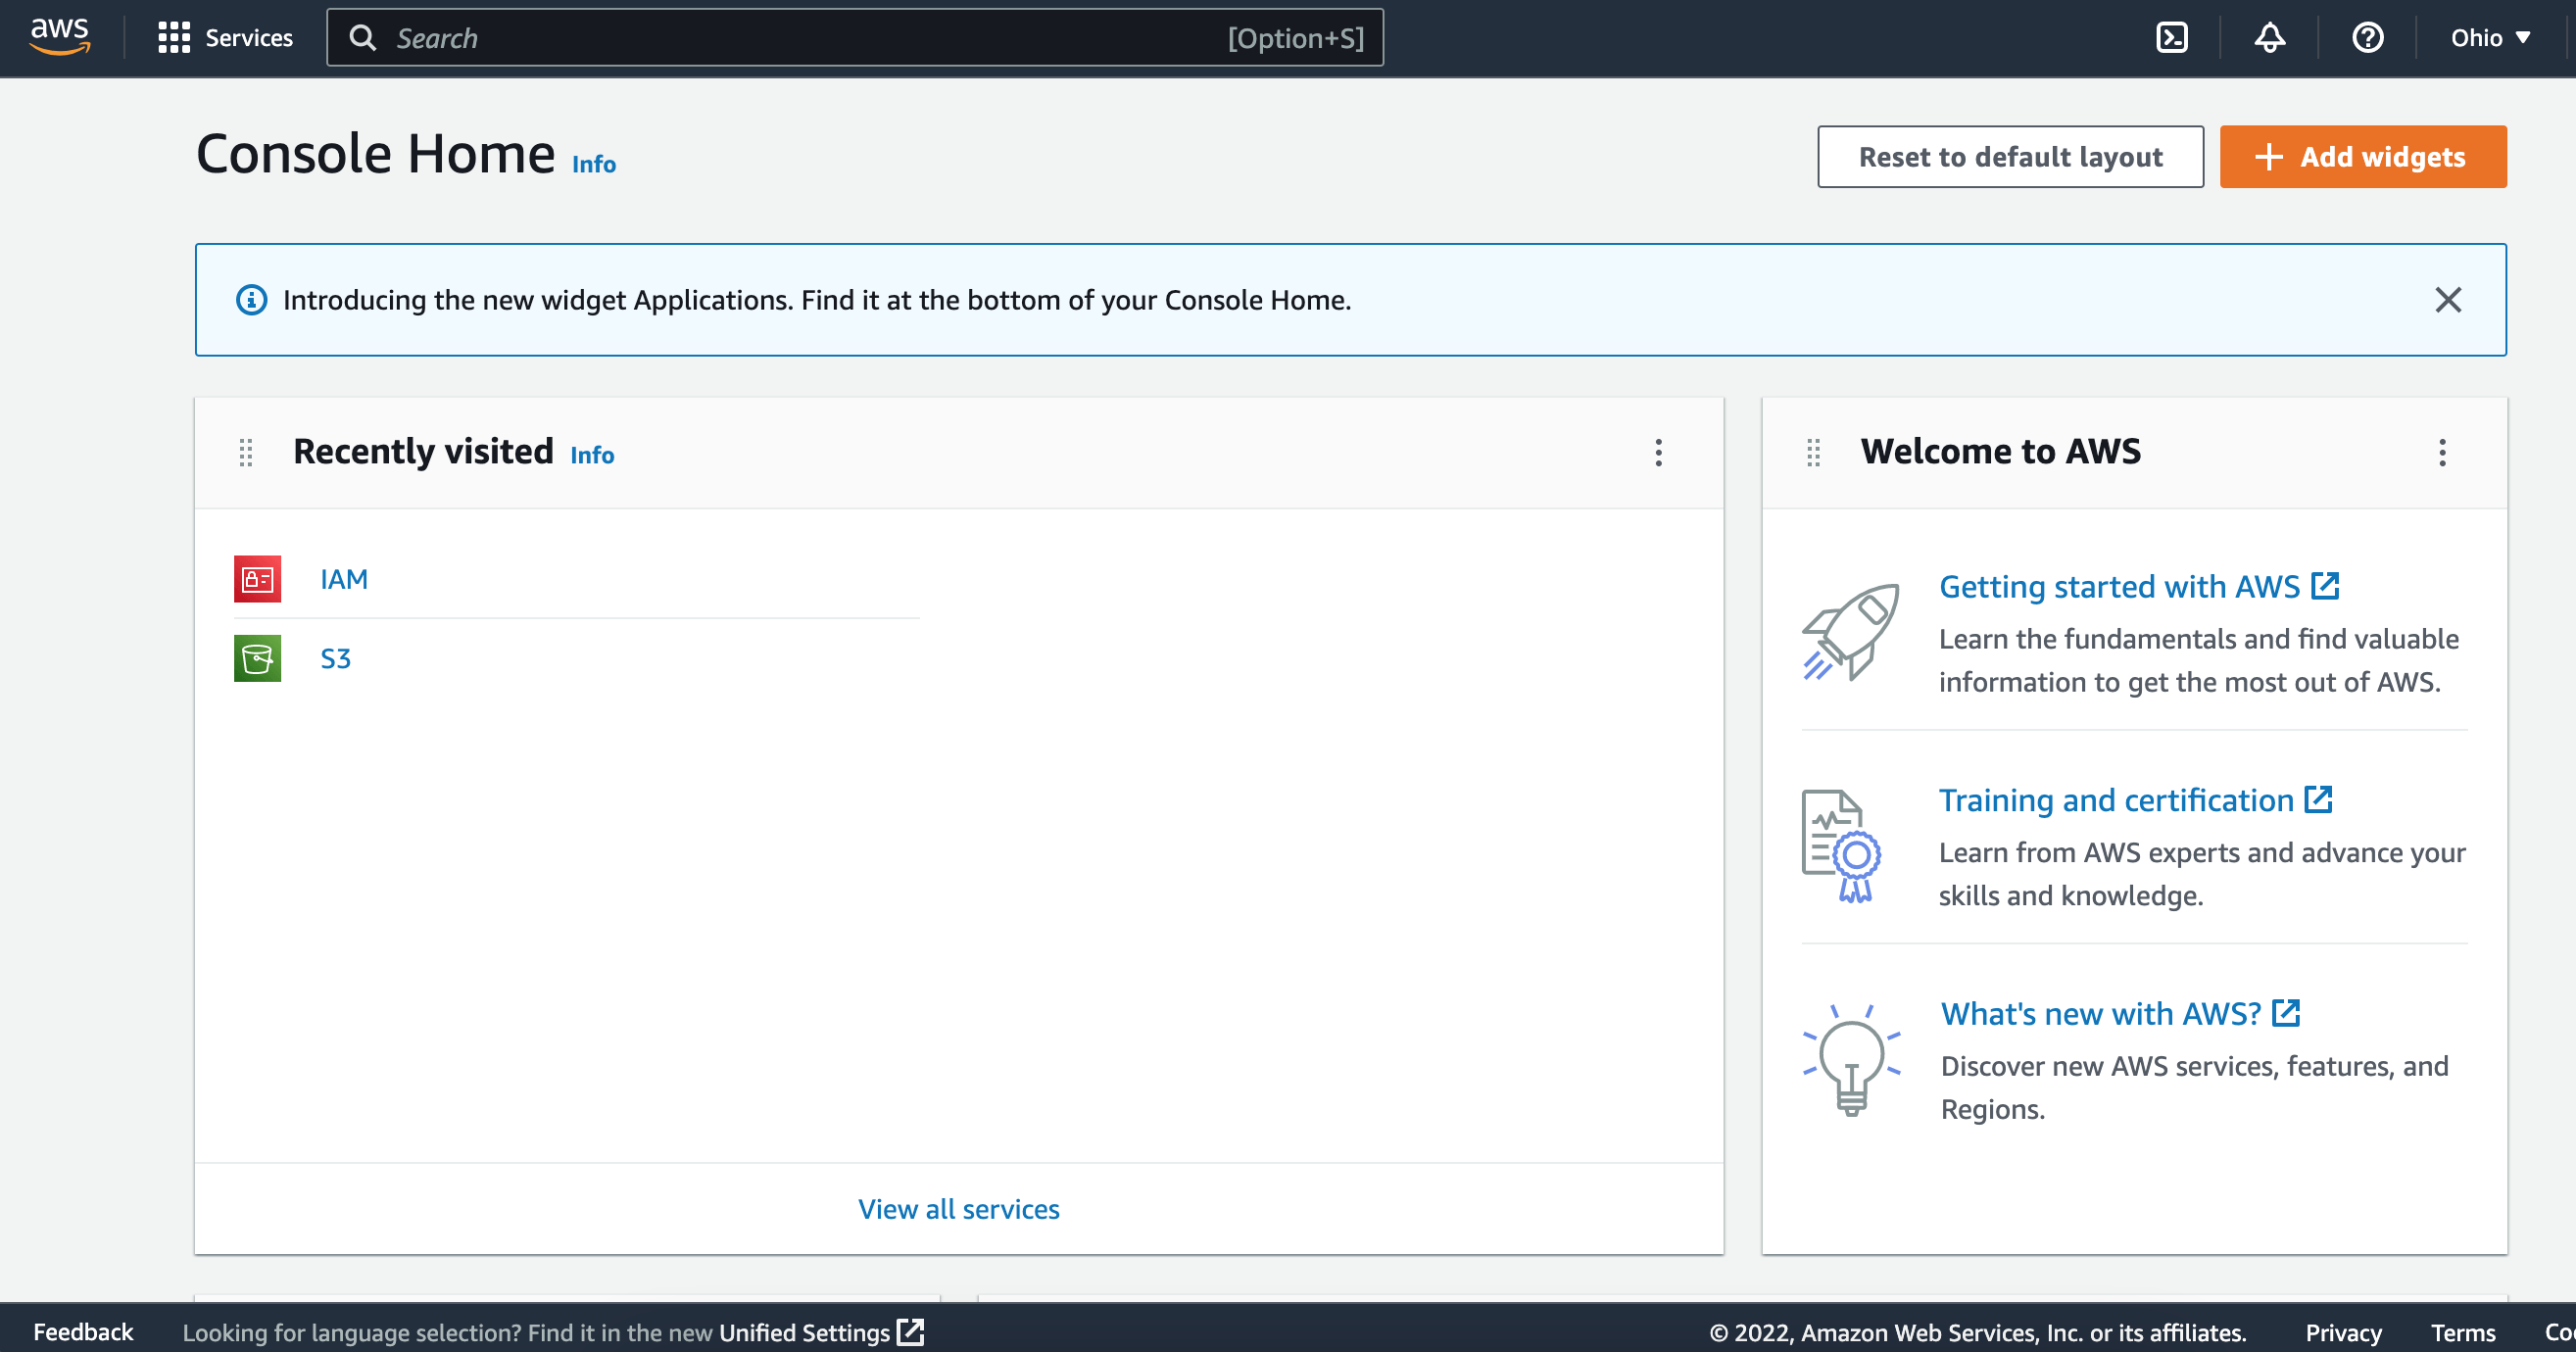The image size is (2576, 1352).
Task: Open Recently visited widget options menu
Action: pyautogui.click(x=1658, y=453)
